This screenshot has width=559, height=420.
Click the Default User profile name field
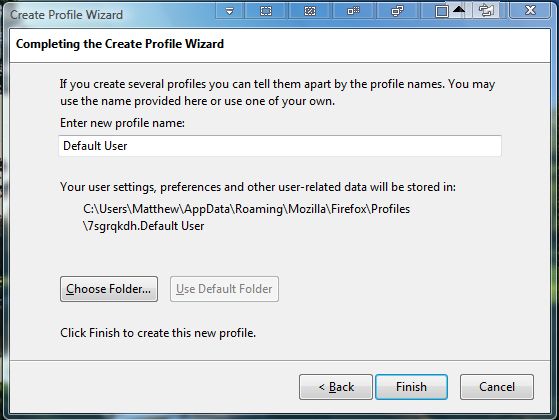coord(280,146)
